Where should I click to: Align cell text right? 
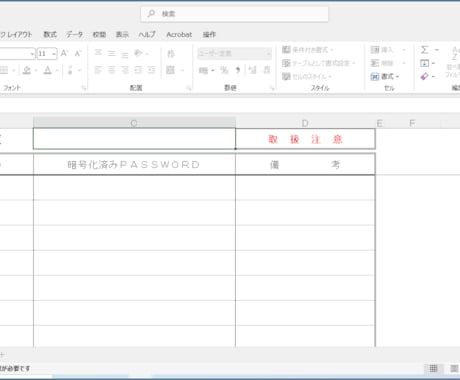[125, 70]
